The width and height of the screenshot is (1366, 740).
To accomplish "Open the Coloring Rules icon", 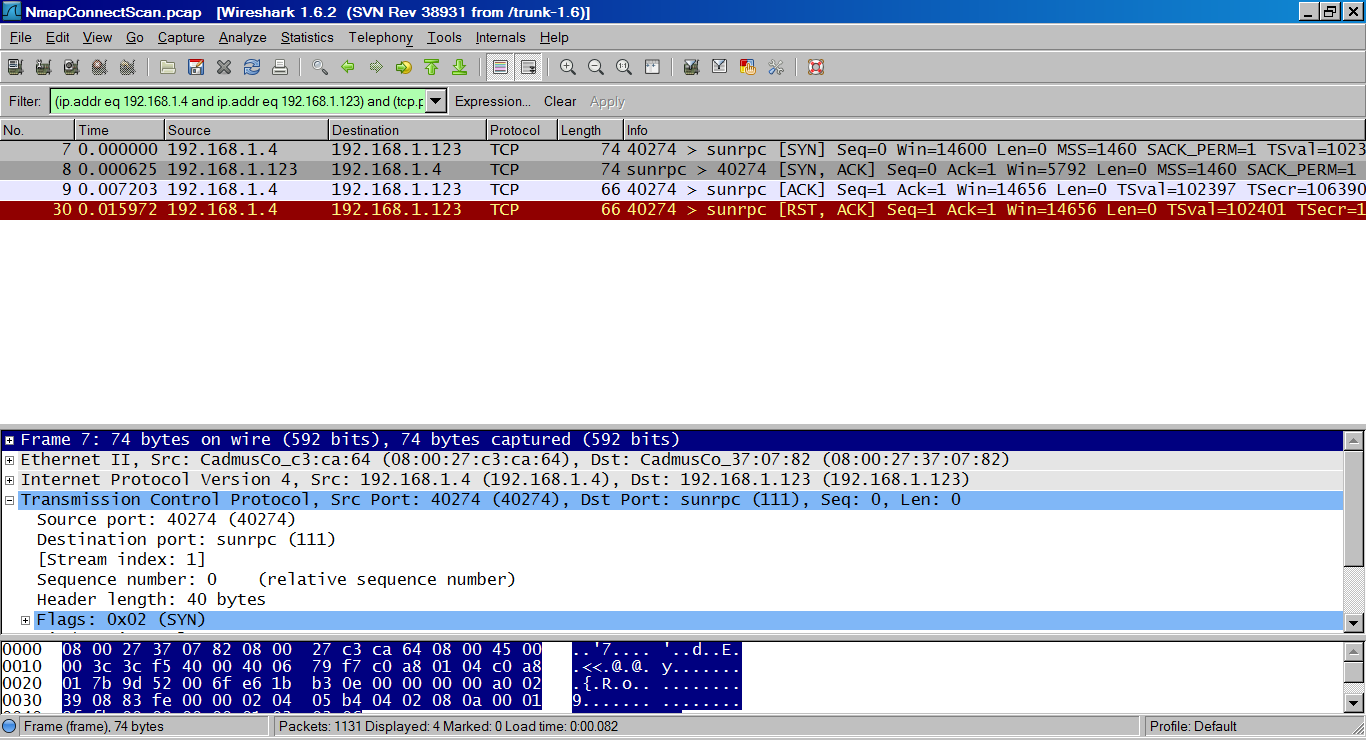I will point(747,67).
